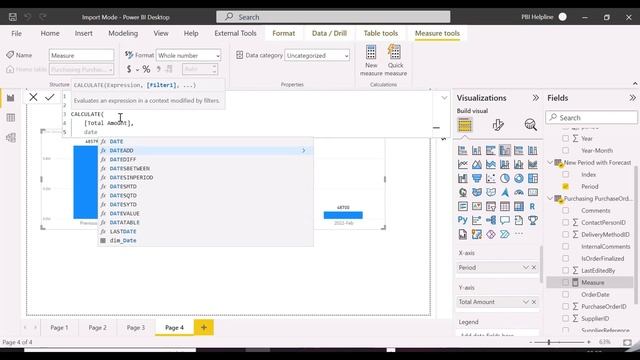Click Get more visuals ellipsis icon
Viewport: 640px width, 360px height.
[x=519, y=234]
